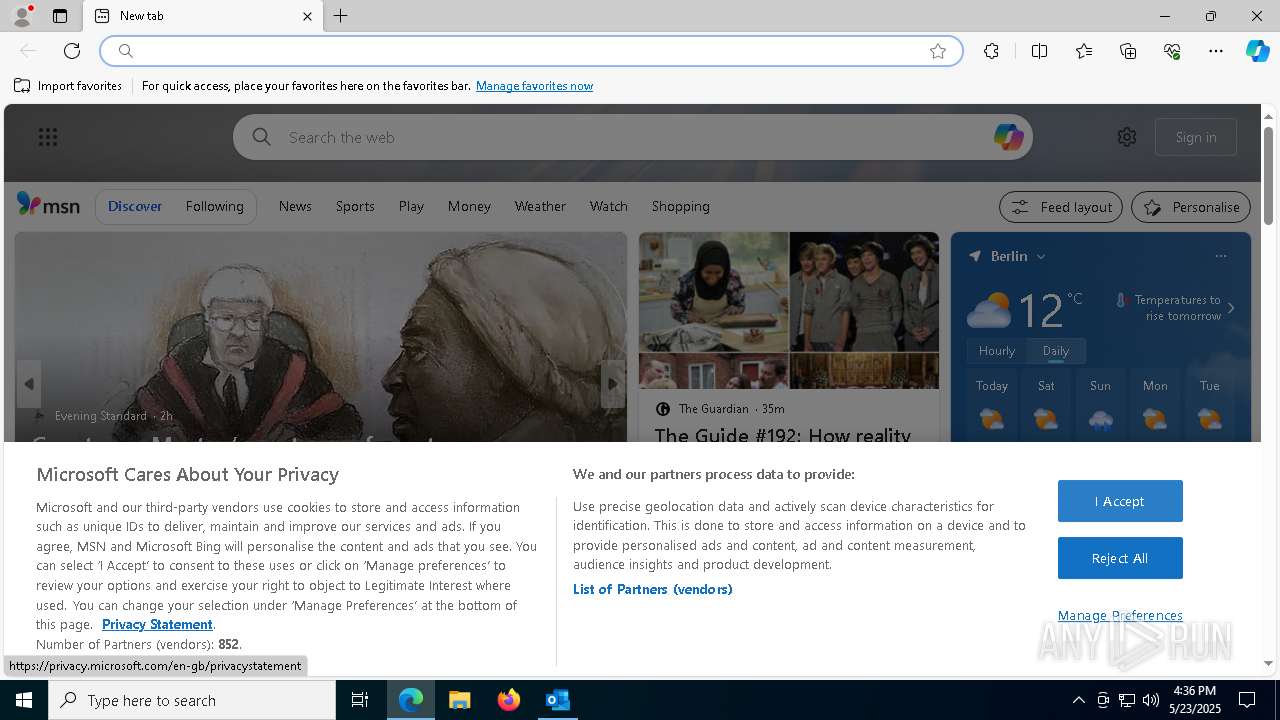1280x720 pixels.
Task: Open Feed layout options
Action: [x=1062, y=207]
